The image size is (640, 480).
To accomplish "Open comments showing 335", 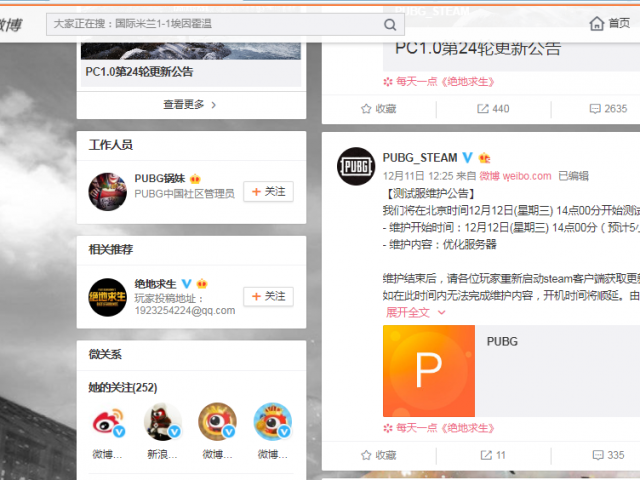I will tap(608, 455).
